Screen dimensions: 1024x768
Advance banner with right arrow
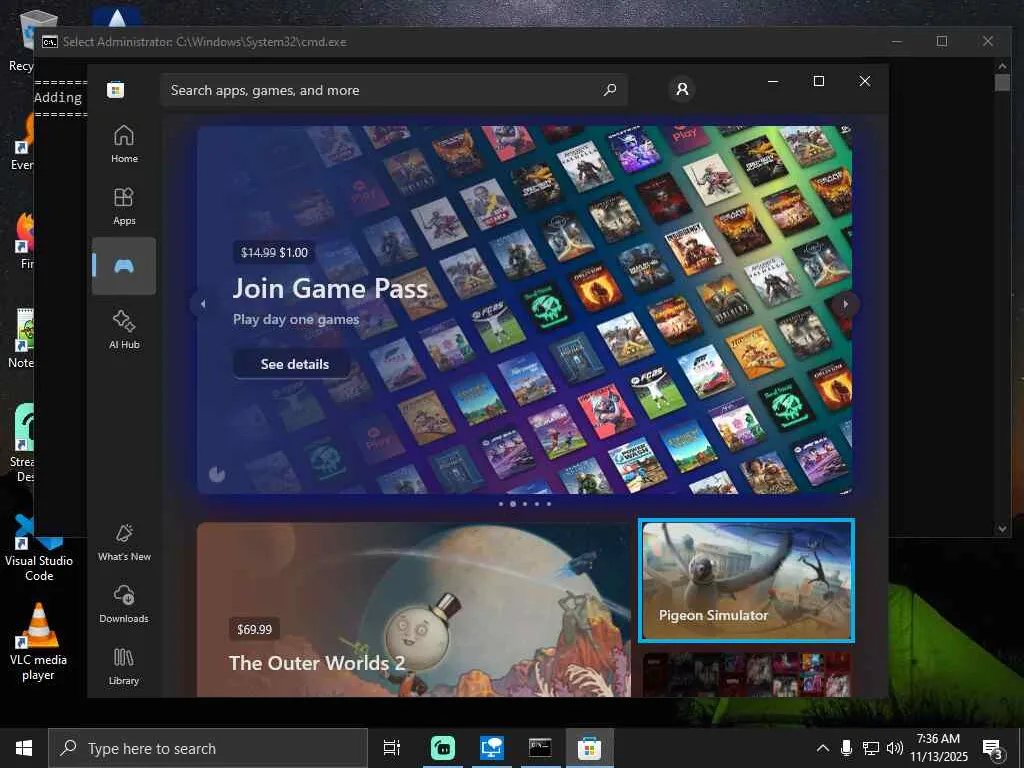coord(846,304)
